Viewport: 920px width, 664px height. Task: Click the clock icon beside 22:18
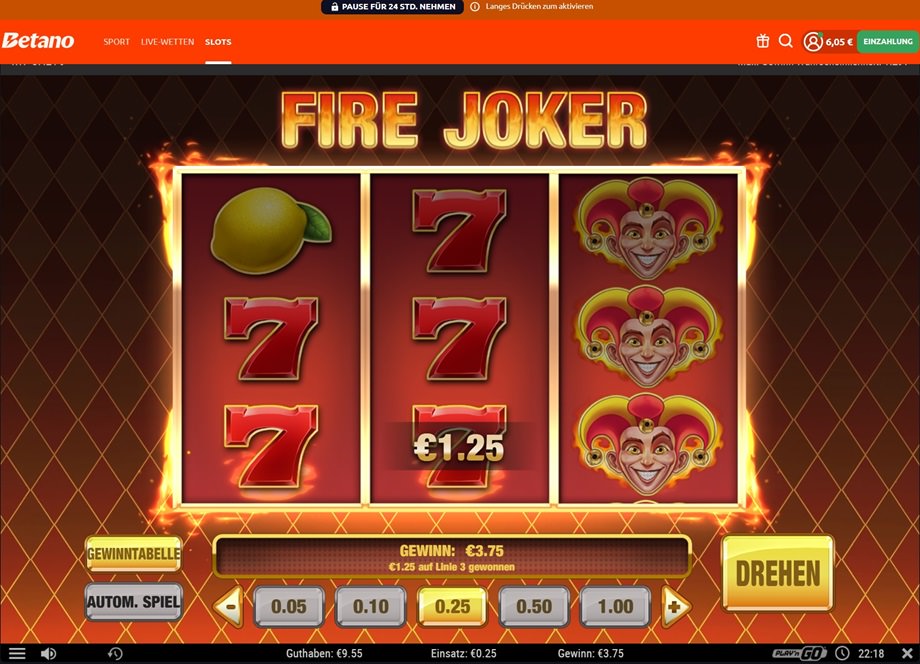click(x=842, y=653)
